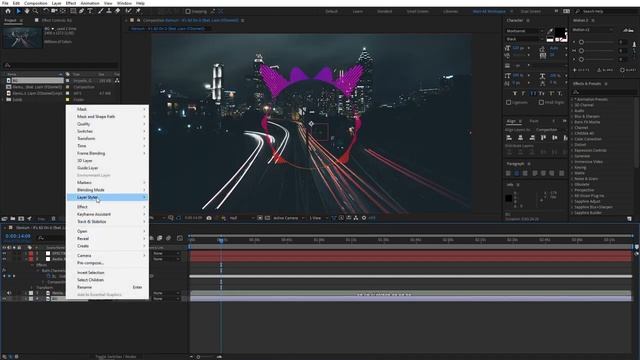Open the Active Camera dropdown
640x360 pixels.
289,218
